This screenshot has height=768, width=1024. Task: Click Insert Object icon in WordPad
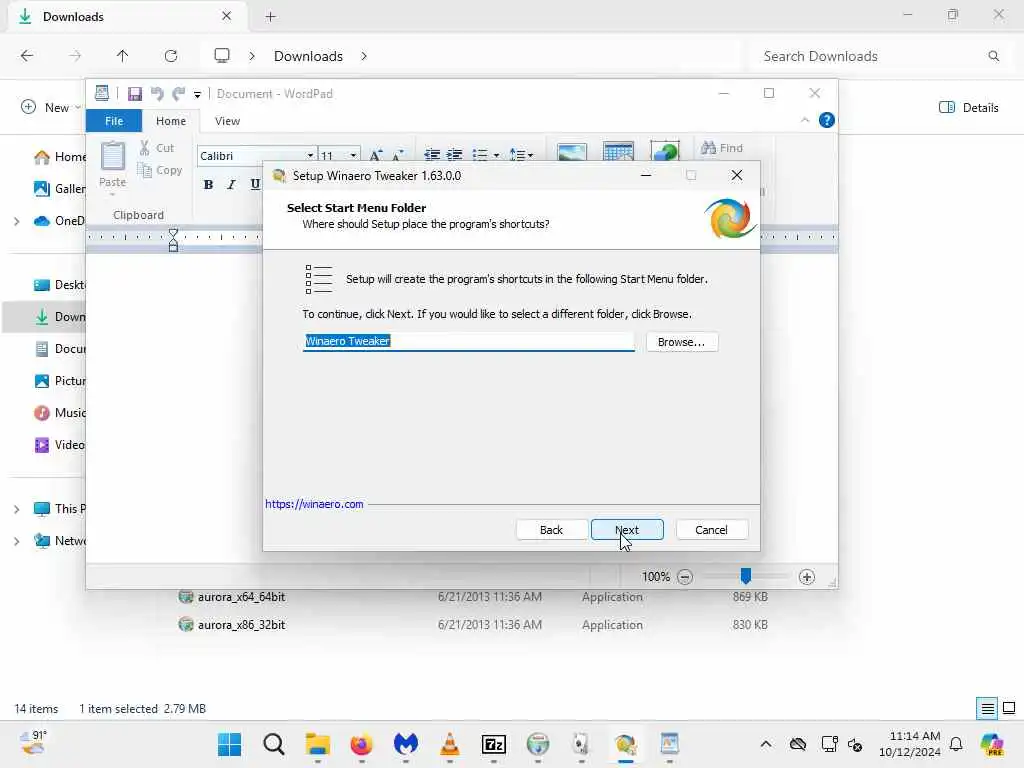[x=665, y=151]
